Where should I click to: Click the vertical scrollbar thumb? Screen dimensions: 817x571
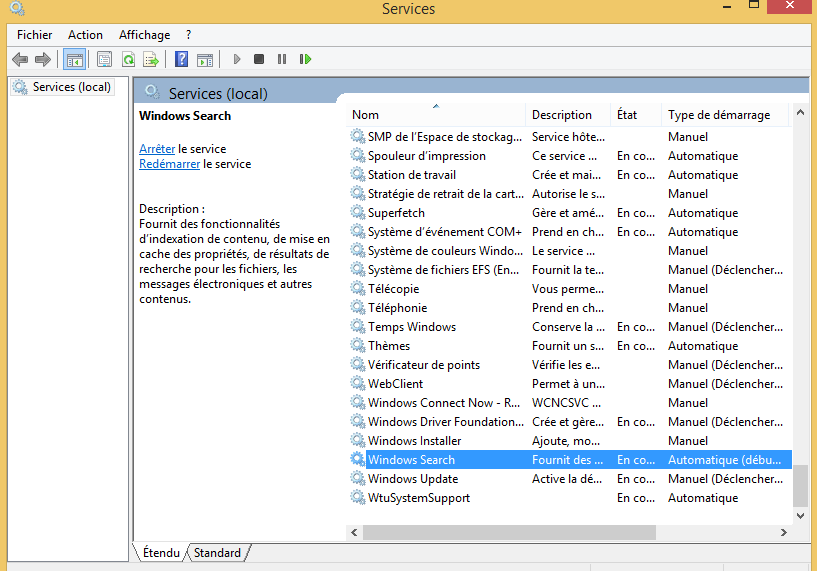800,486
